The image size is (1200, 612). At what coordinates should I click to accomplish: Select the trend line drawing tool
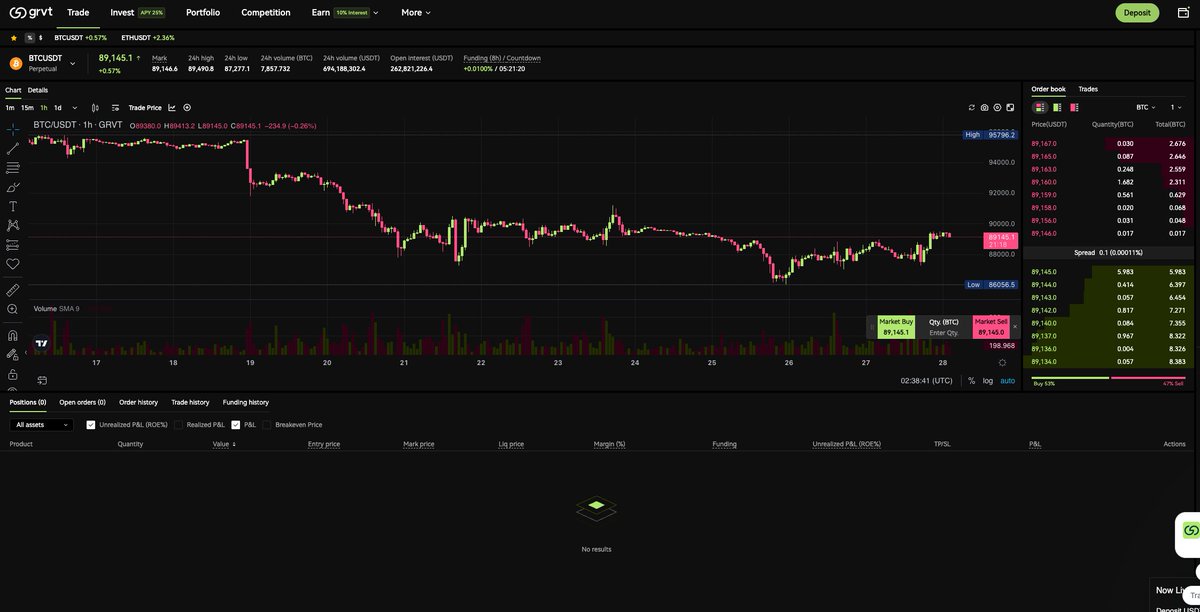13,148
